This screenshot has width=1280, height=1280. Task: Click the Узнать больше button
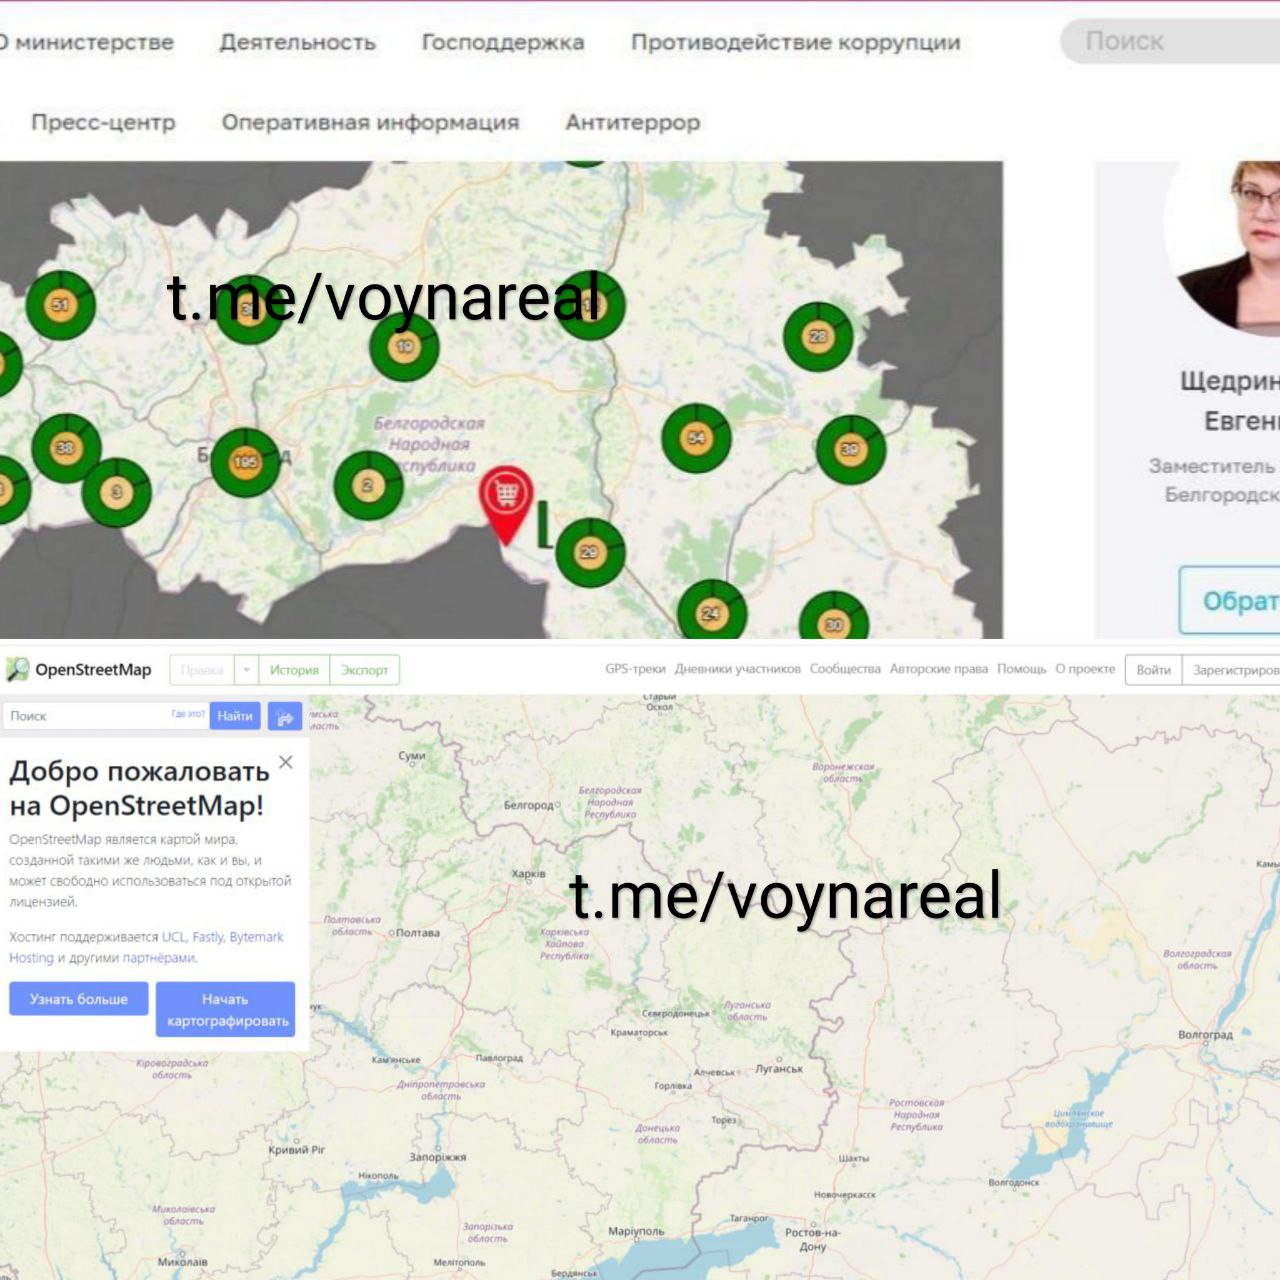coord(79,999)
